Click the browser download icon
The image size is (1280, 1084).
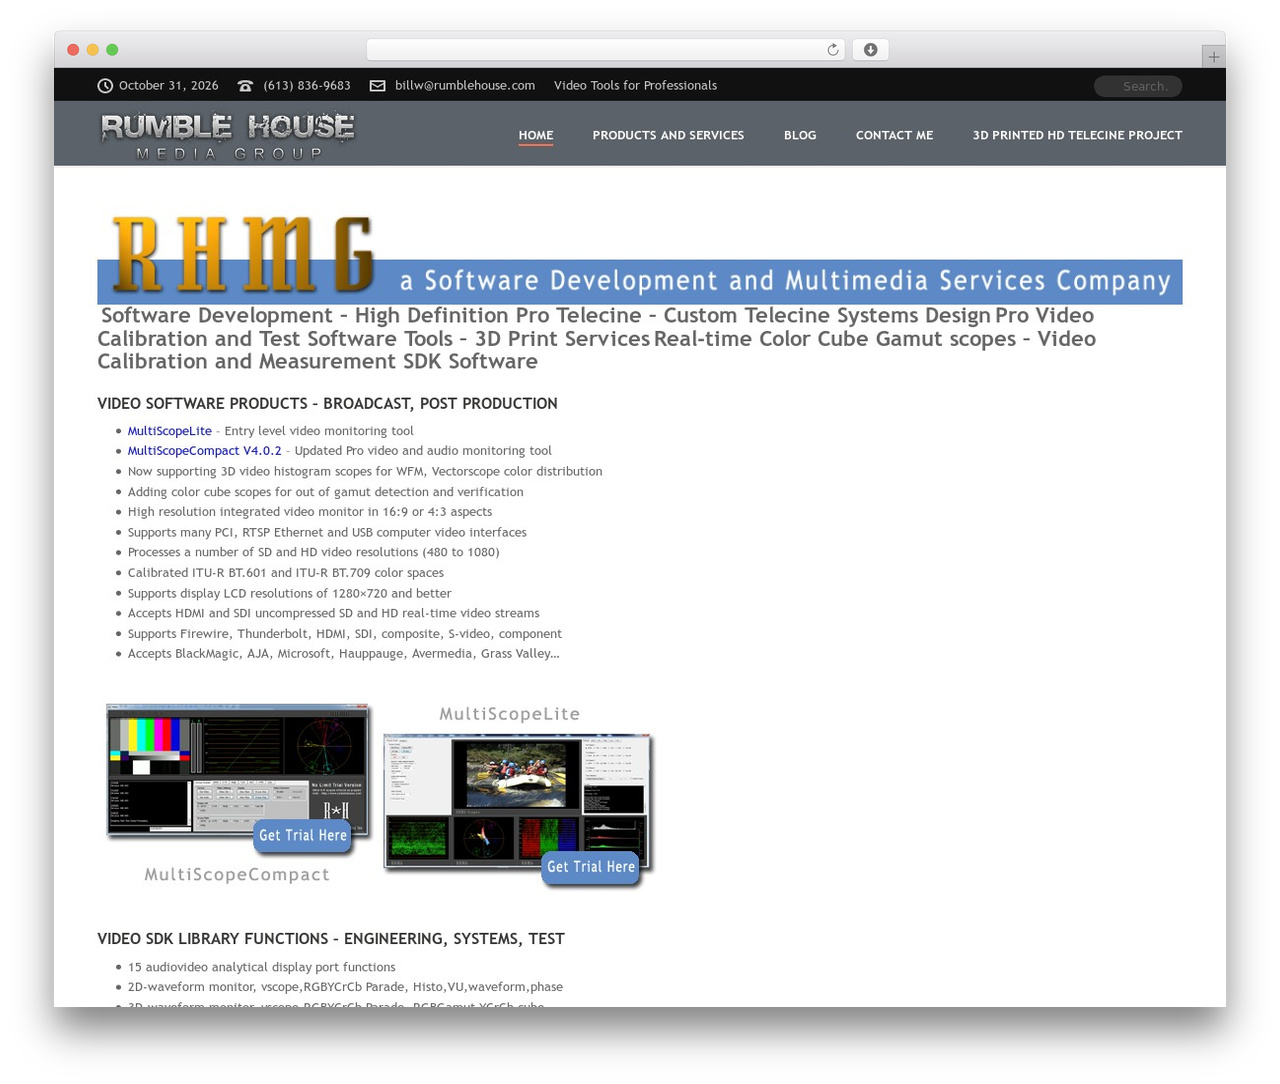[870, 50]
